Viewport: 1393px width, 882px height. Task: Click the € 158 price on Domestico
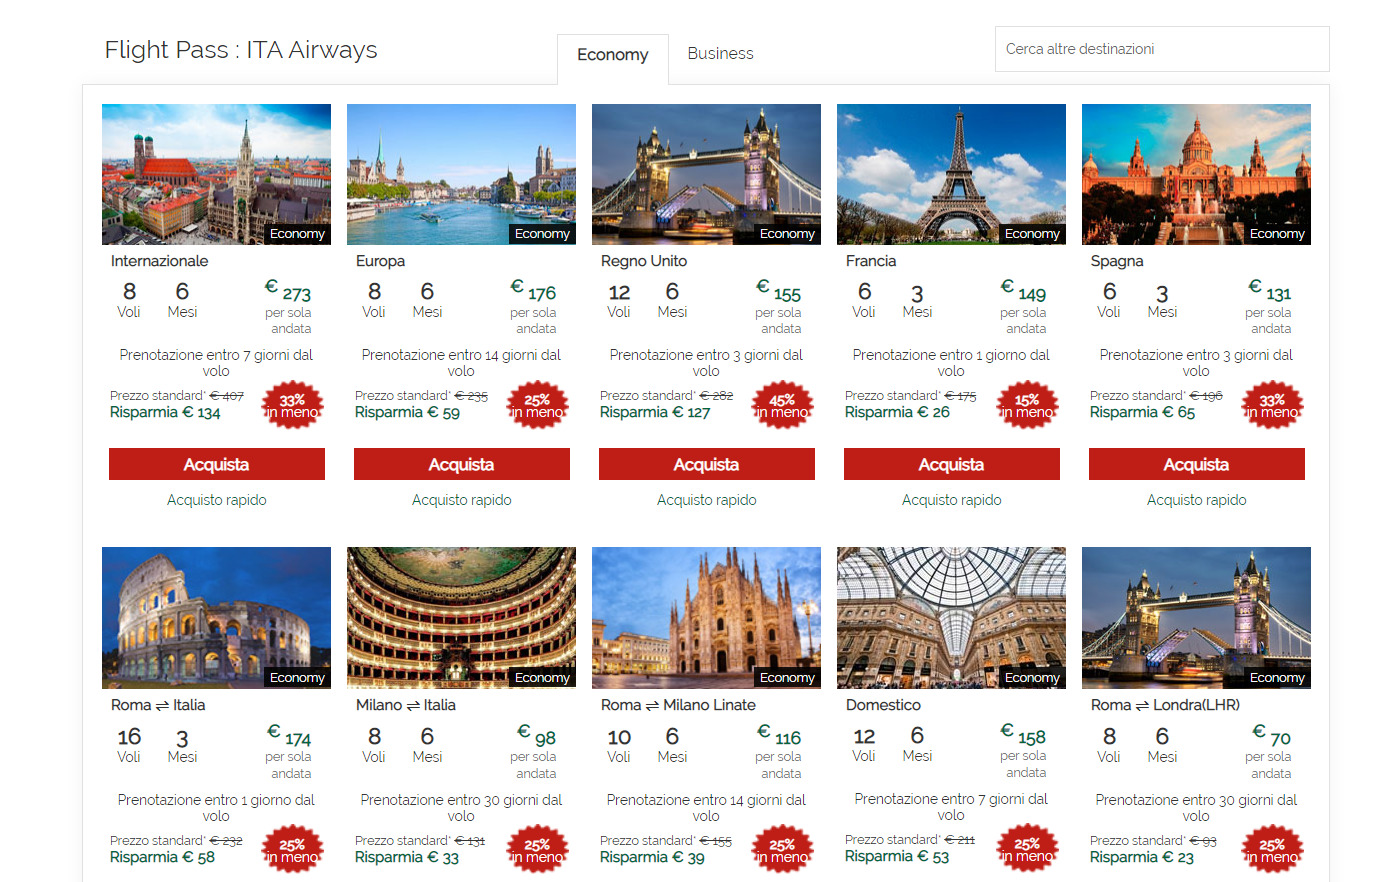(x=1024, y=735)
